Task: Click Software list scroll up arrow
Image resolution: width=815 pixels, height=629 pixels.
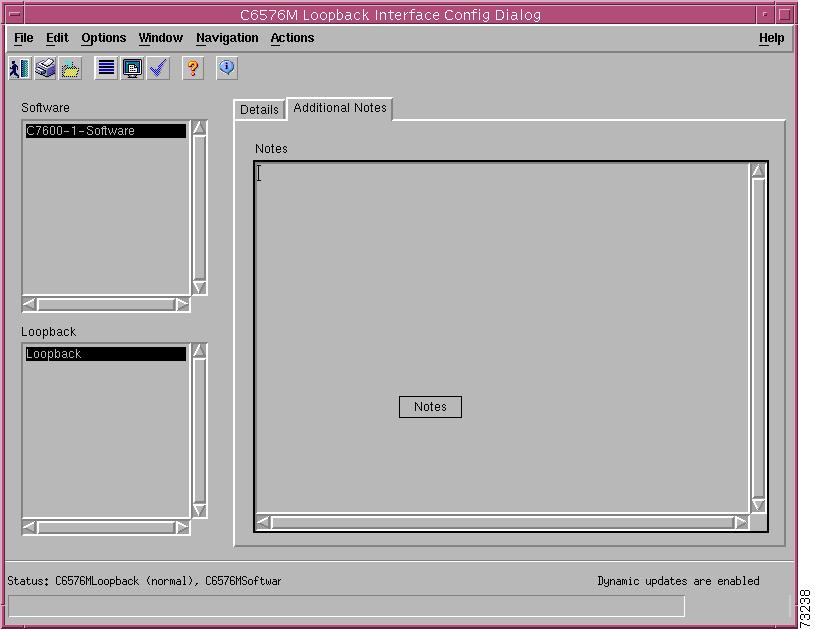Action: click(x=200, y=128)
